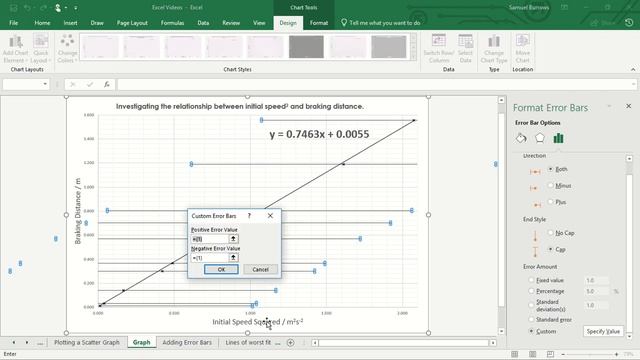The width and height of the screenshot is (640, 360).
Task: Show more sheet tabs via ellipsis
Action: 40,343
